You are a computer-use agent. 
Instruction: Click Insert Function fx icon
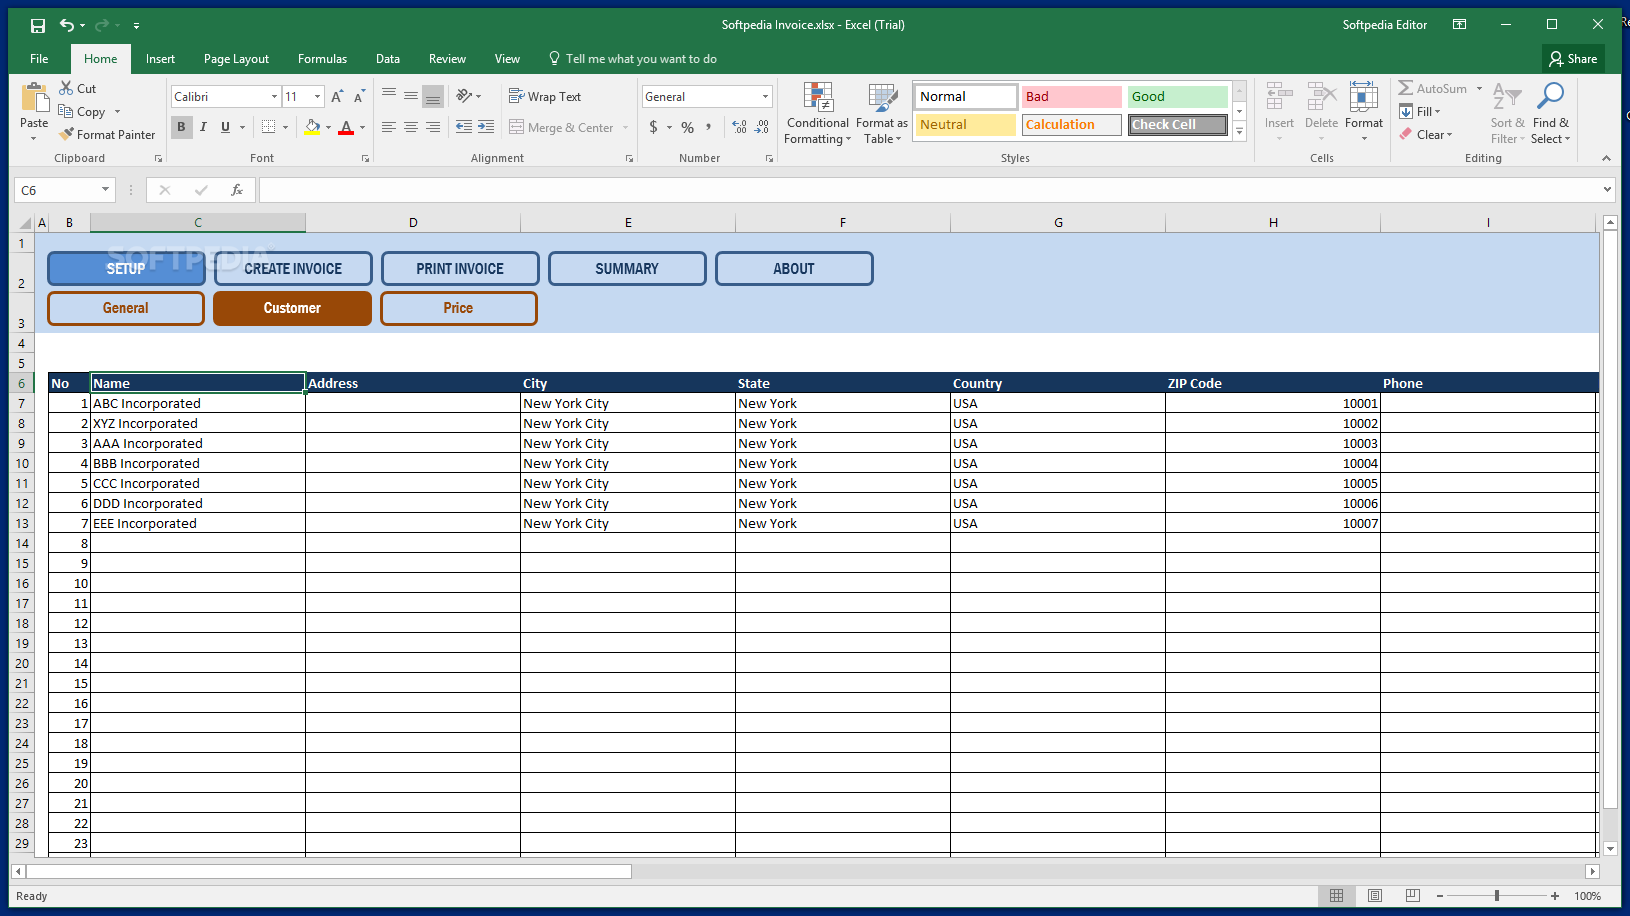pos(237,190)
